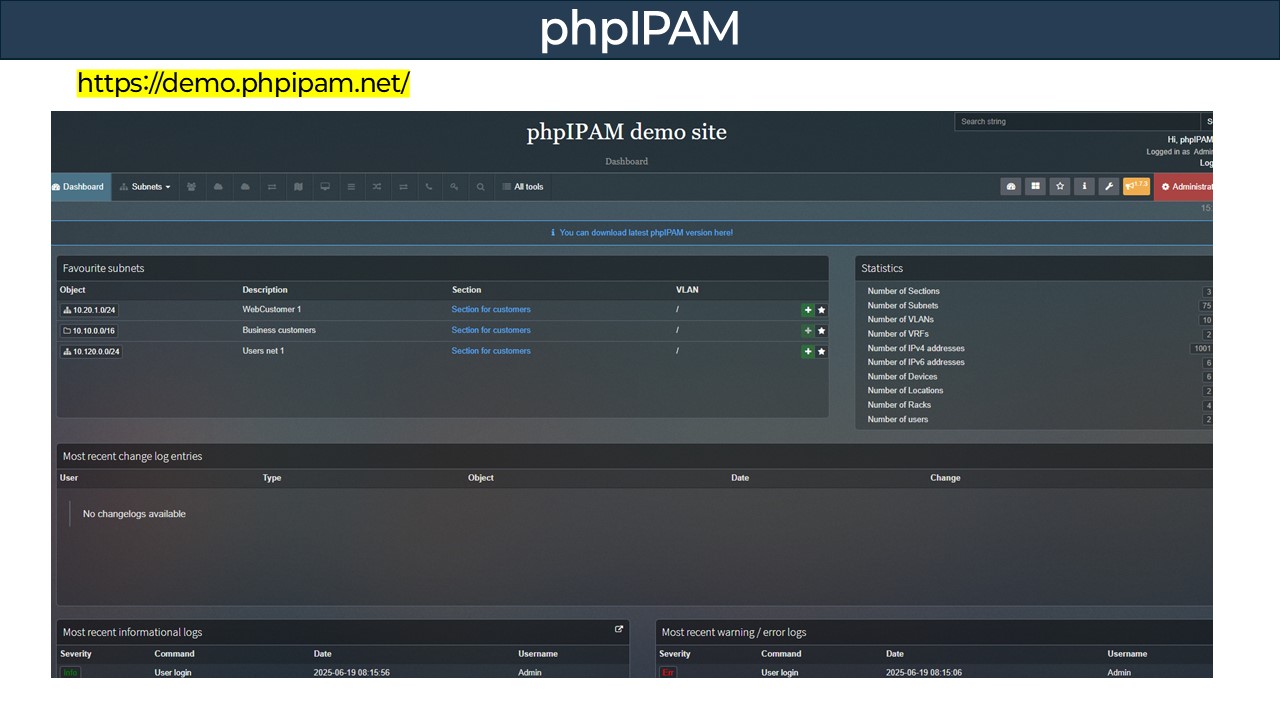Click the 'phpIPAM demo site' heading
Screen dimensions: 1280x720
coord(627,132)
